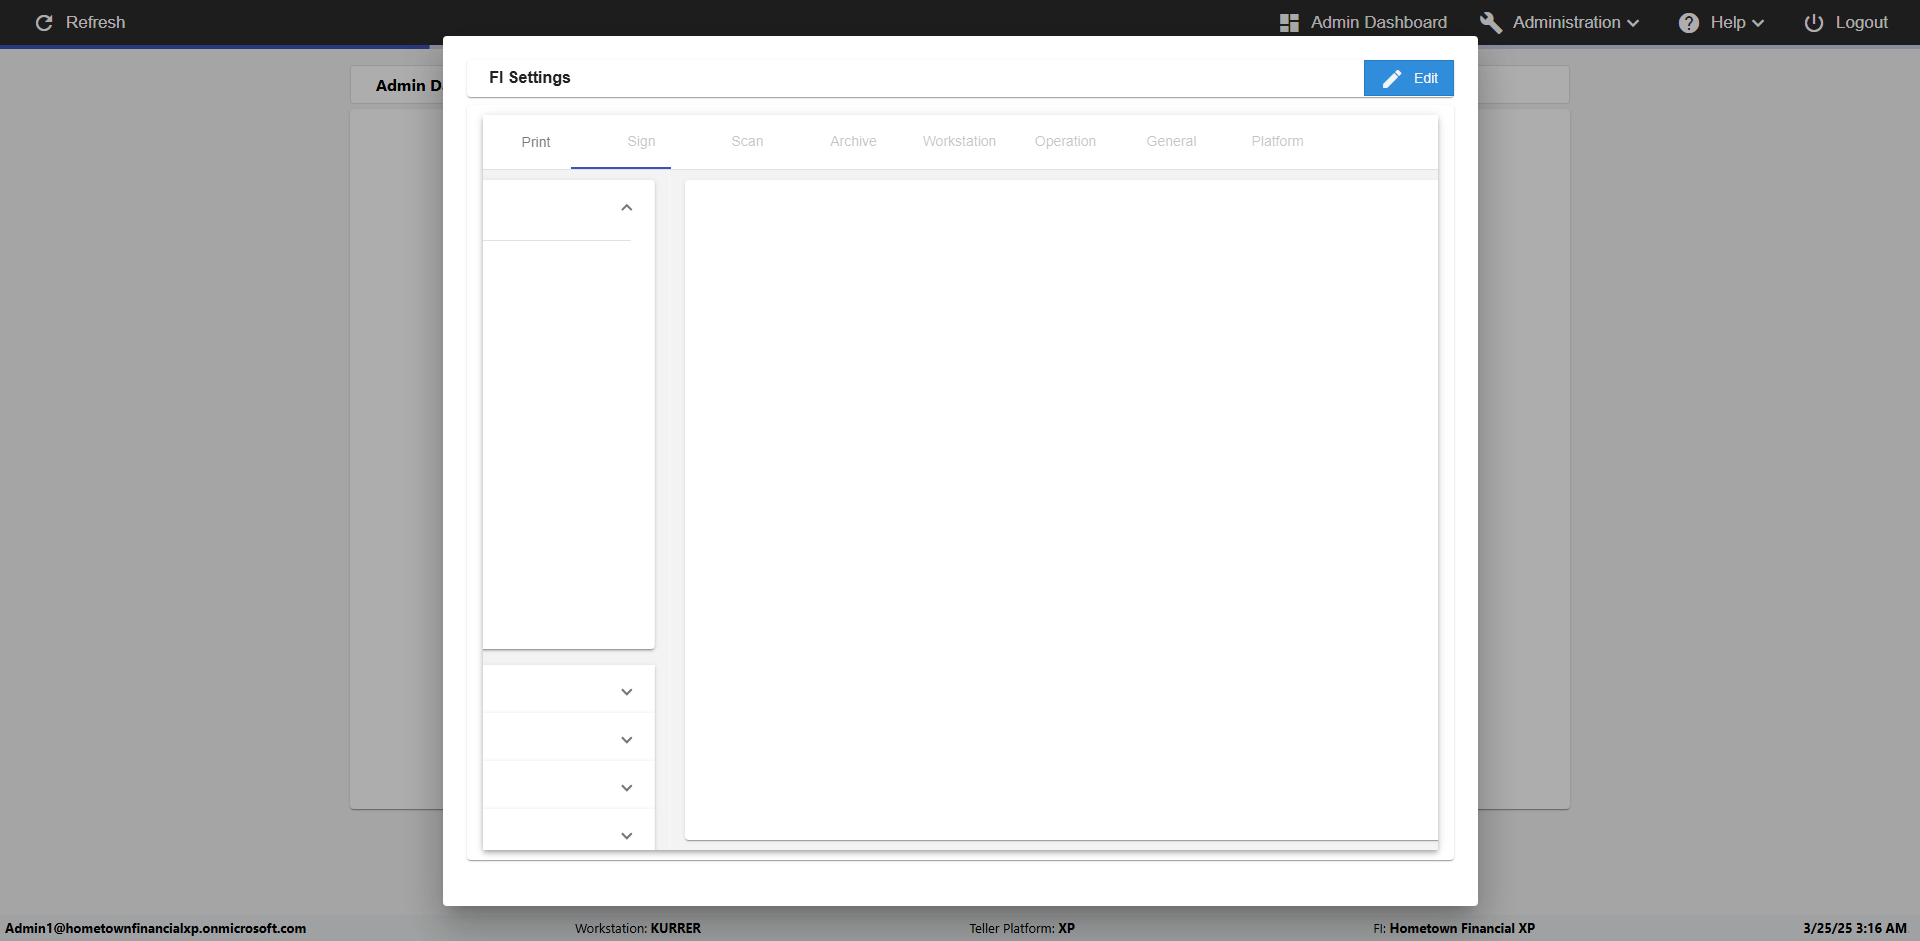Click the Admin1 email in status bar
1920x941 pixels.
pos(156,928)
